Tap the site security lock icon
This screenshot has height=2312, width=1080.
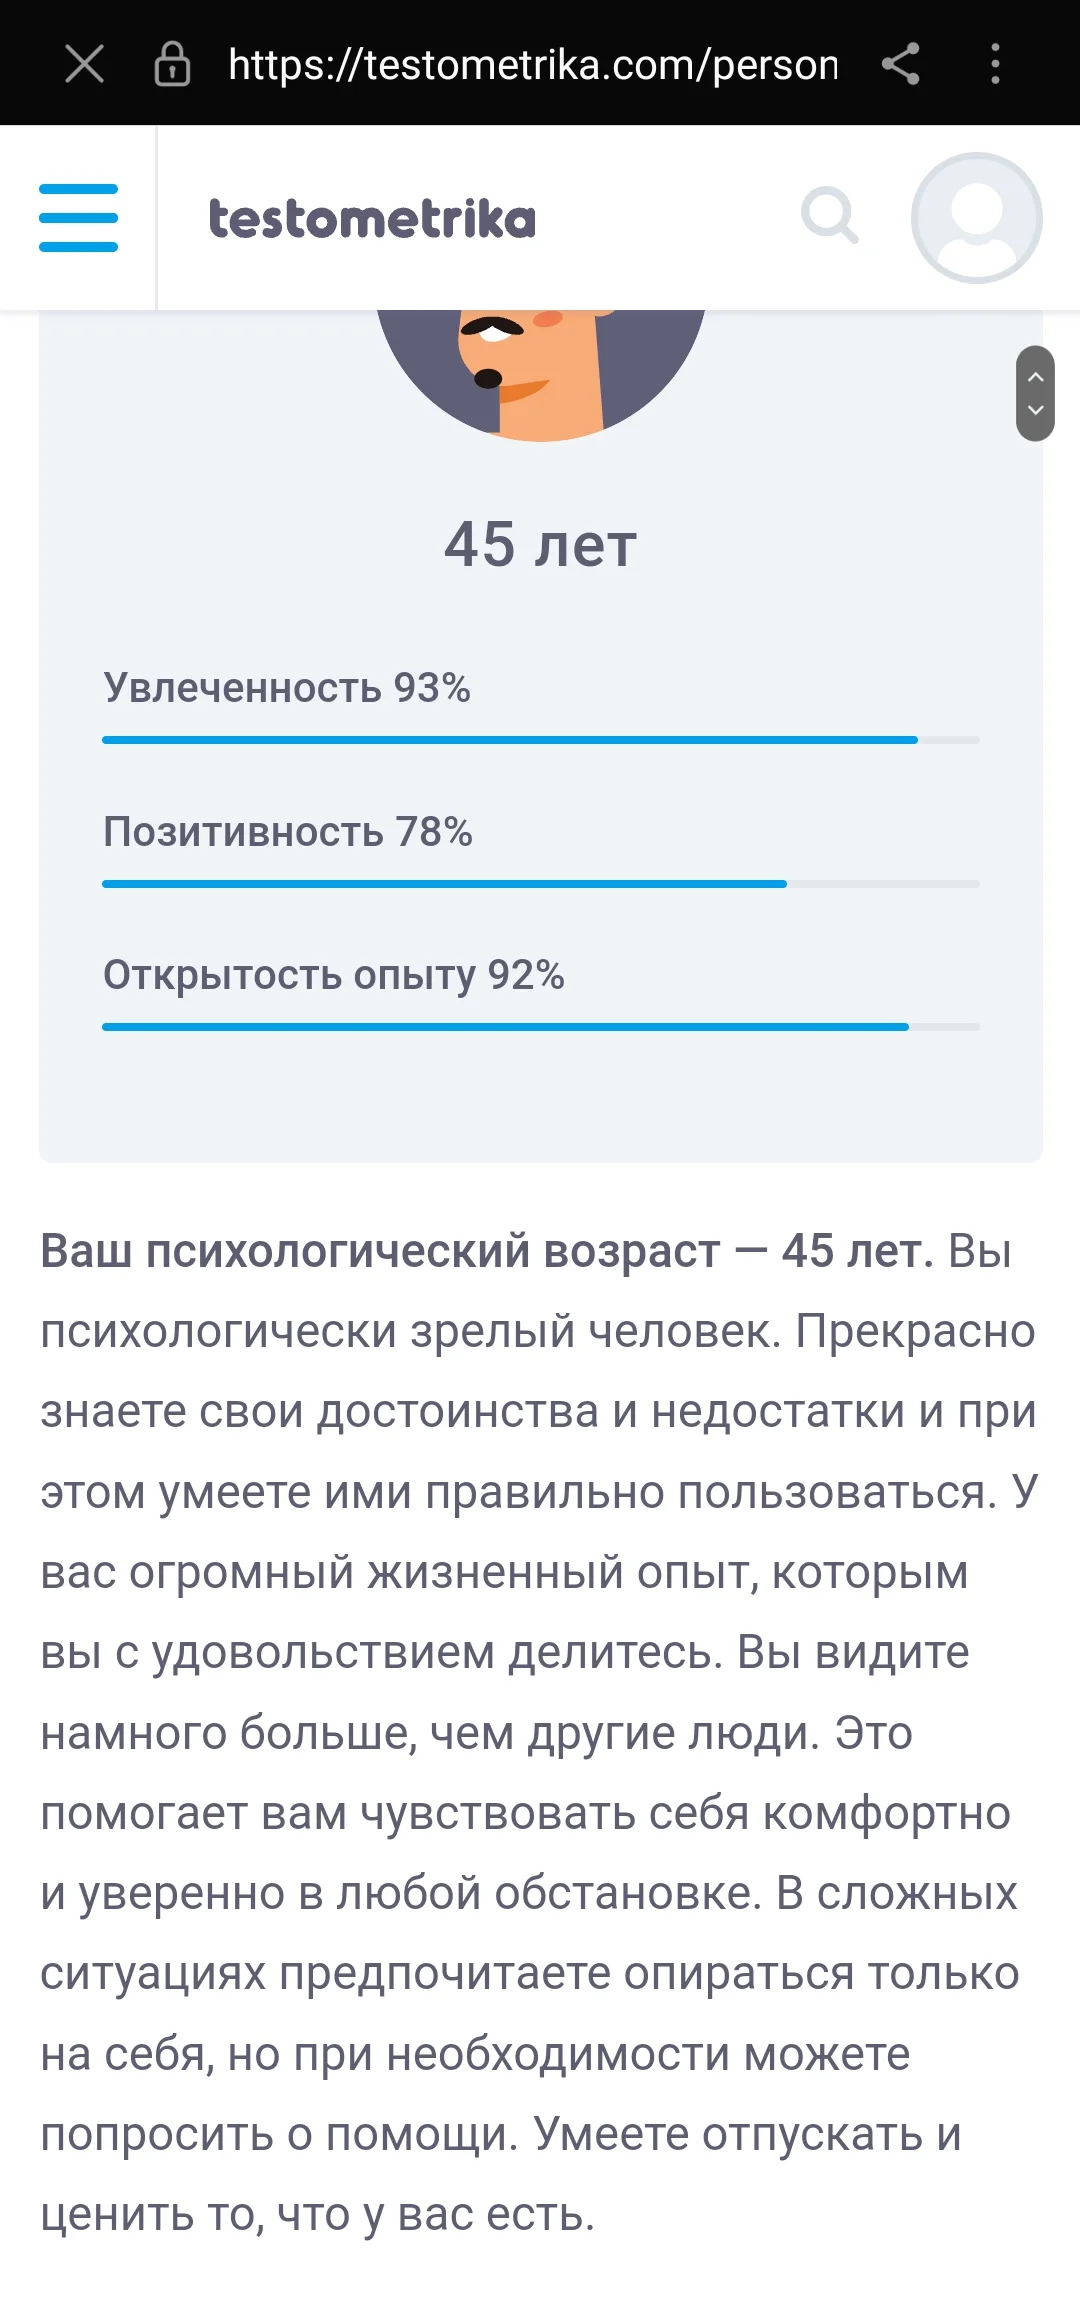tap(172, 65)
